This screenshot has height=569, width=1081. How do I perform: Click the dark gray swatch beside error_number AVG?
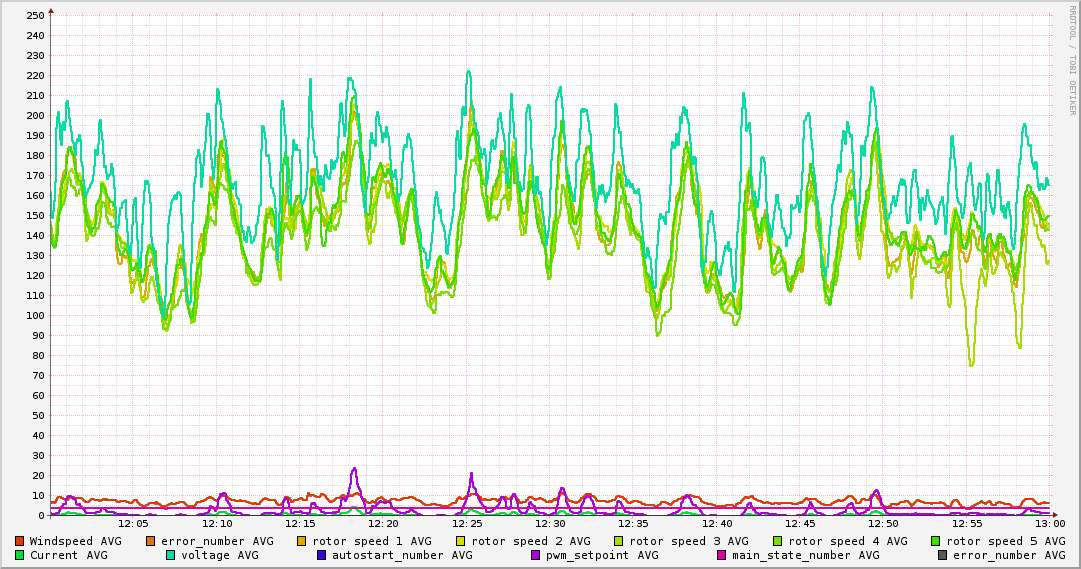point(942,555)
